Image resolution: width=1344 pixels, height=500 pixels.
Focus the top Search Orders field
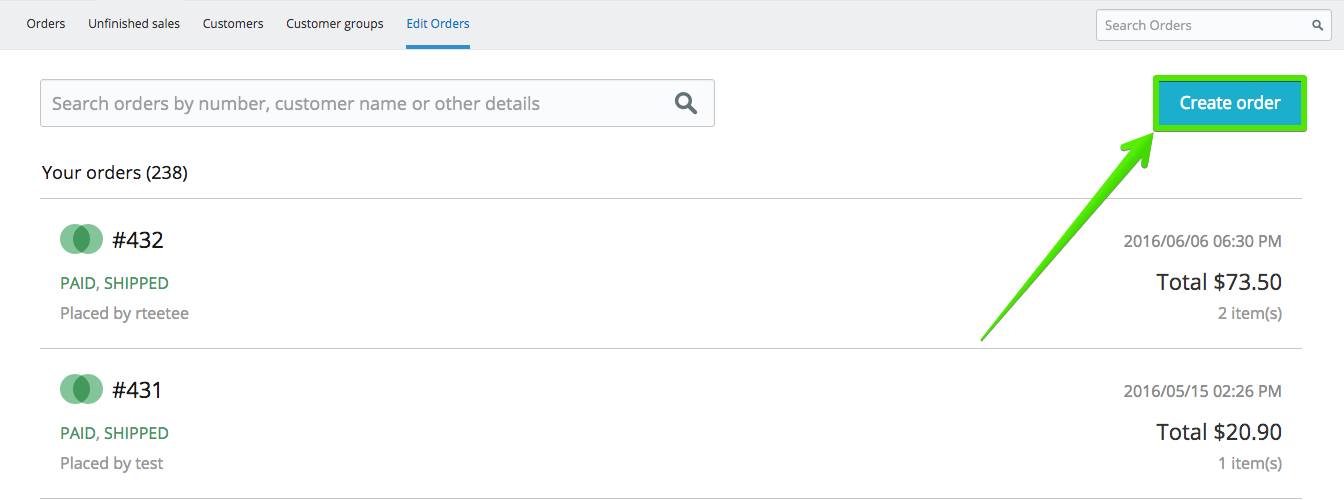(1213, 25)
